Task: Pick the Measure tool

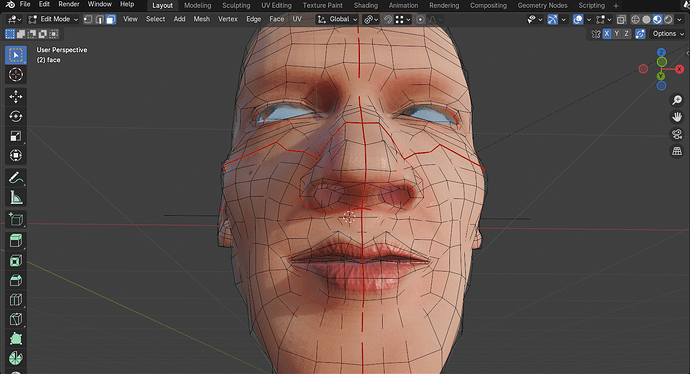Action: pos(16,198)
